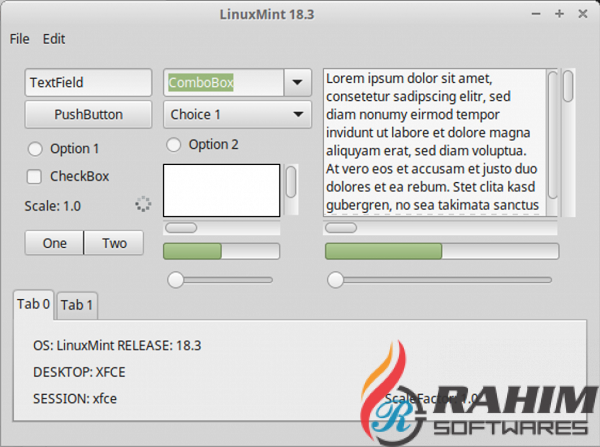Close the LinuxMint 18.3 window

[x=582, y=14]
